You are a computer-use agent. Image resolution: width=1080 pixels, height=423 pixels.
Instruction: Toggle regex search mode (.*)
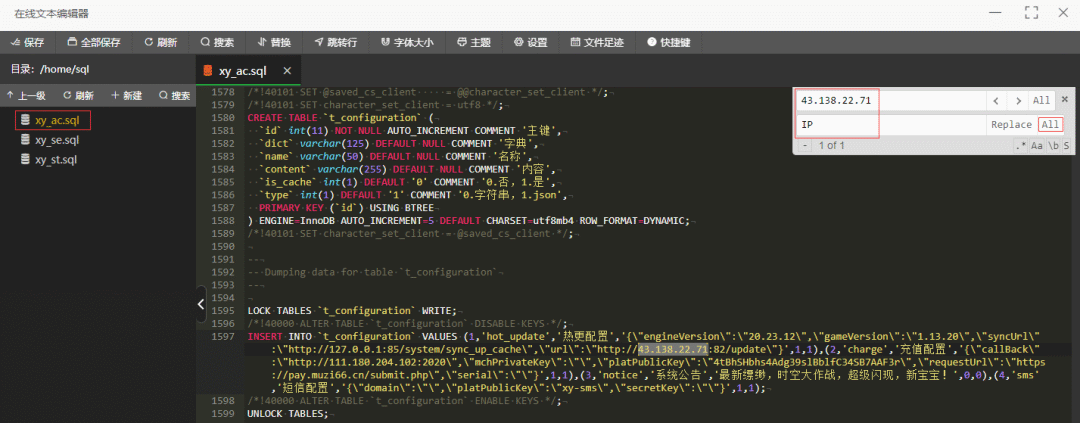pos(1020,146)
